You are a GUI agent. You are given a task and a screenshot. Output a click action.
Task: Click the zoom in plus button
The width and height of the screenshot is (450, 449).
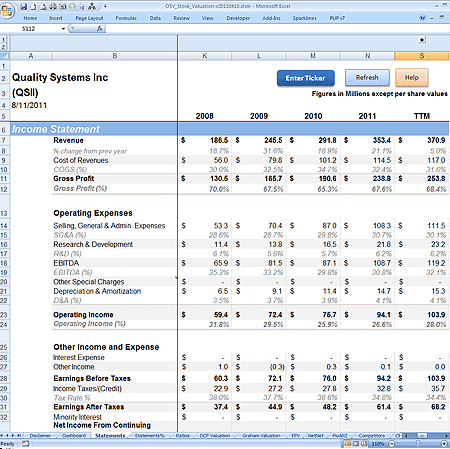pyautogui.click(x=444, y=444)
